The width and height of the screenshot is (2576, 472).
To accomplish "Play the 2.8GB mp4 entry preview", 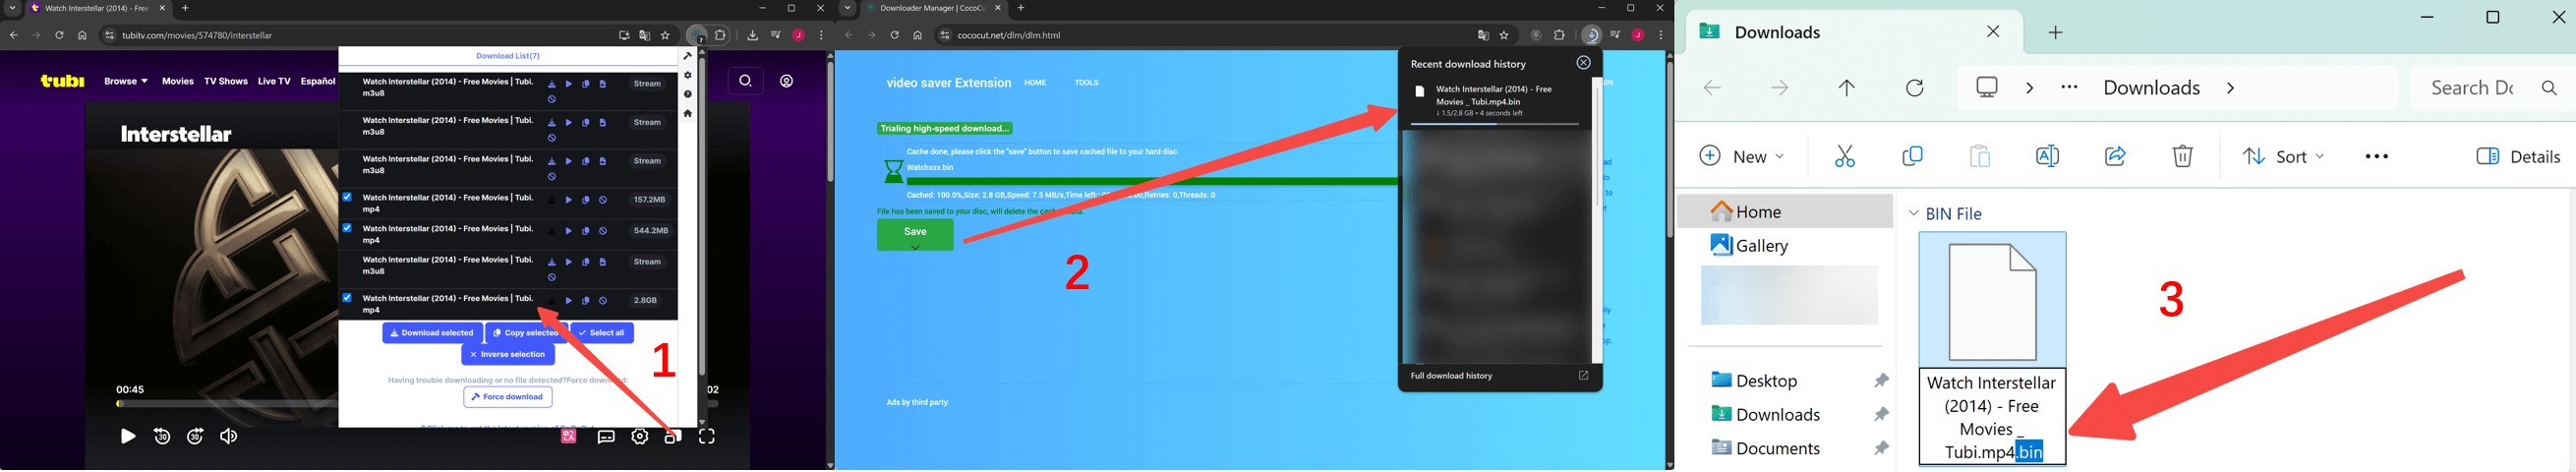I will click(568, 301).
